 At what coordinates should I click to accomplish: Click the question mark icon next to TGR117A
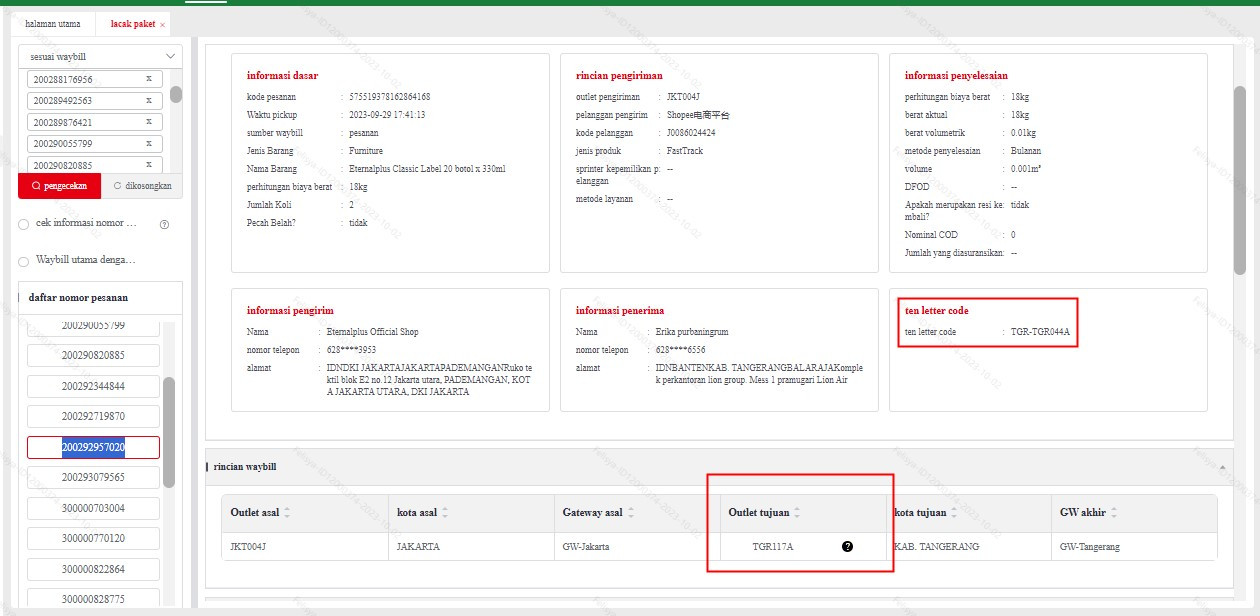pos(847,546)
